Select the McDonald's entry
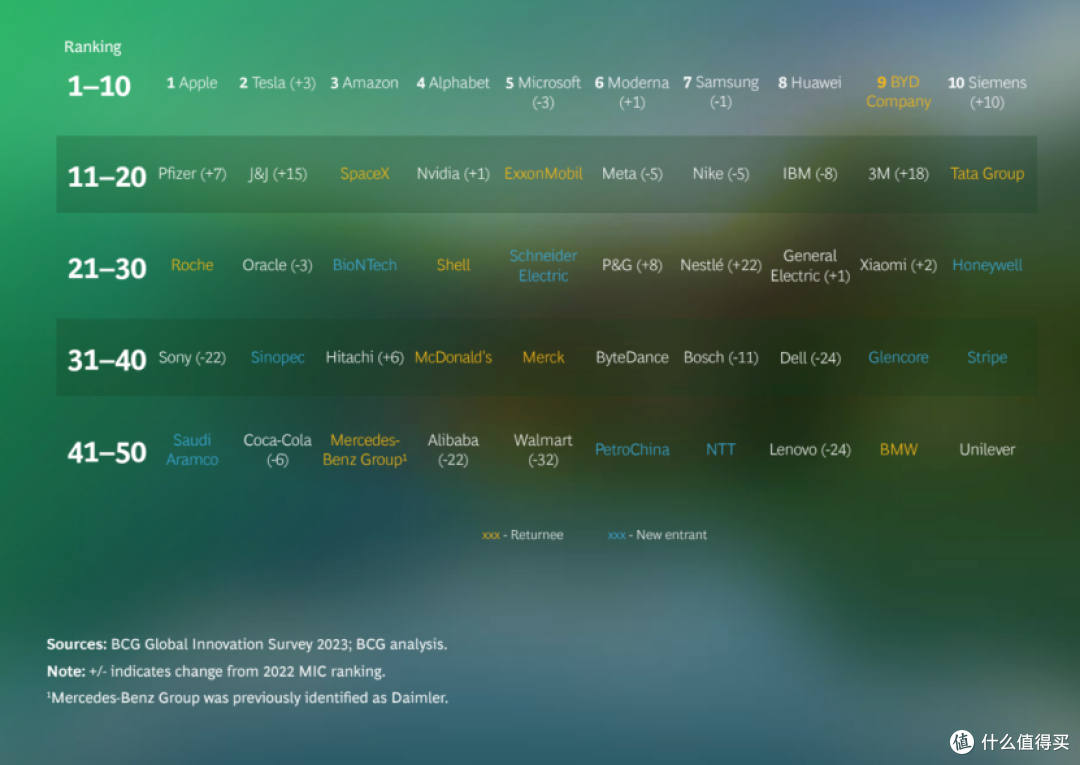1080x765 pixels. 453,357
